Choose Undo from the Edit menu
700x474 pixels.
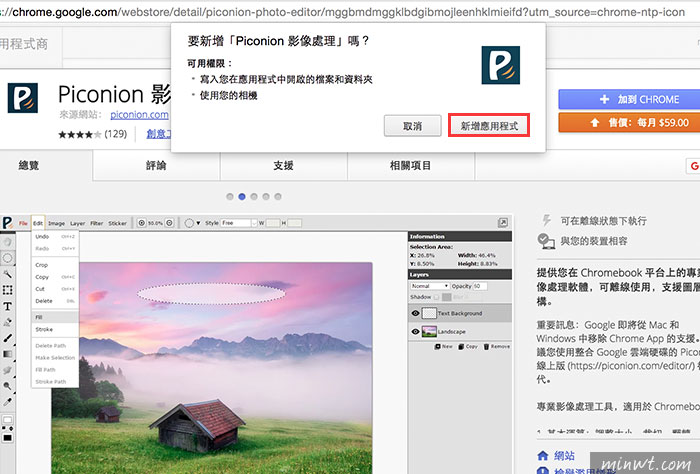click(x=55, y=237)
